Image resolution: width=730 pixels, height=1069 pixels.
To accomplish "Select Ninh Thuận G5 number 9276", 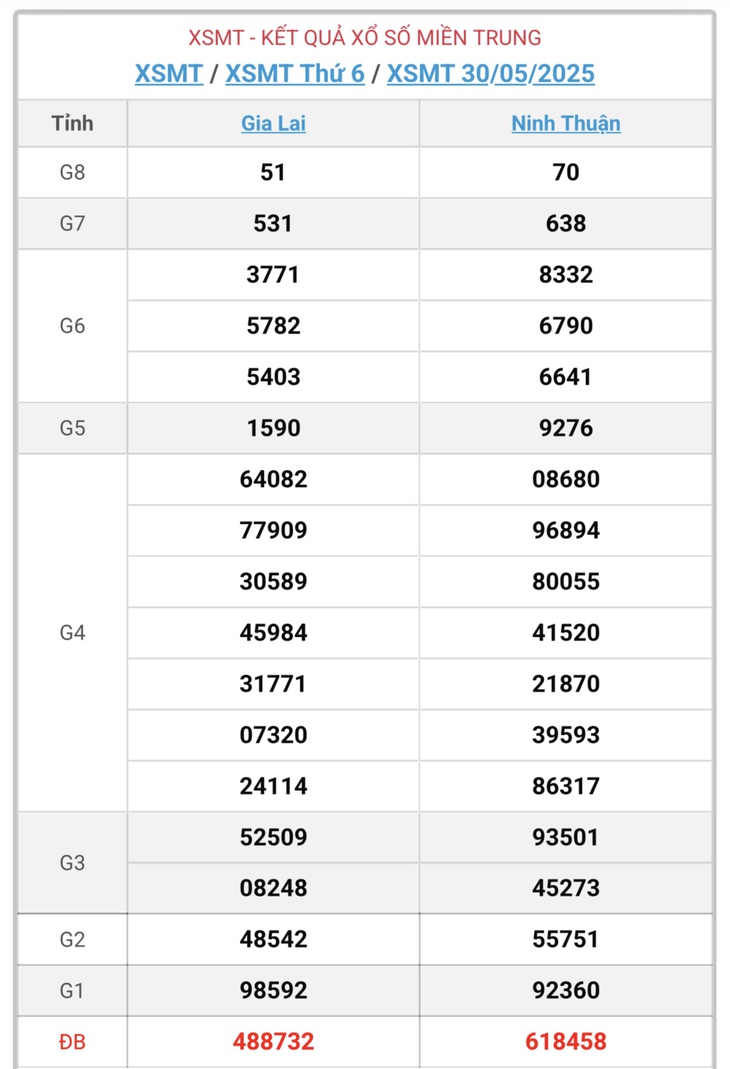I will pyautogui.click(x=566, y=428).
